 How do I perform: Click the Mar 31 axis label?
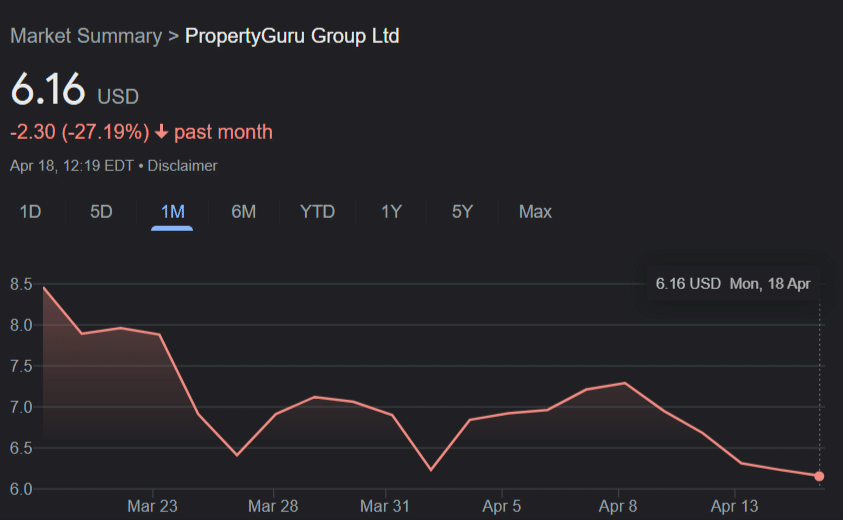coord(384,506)
